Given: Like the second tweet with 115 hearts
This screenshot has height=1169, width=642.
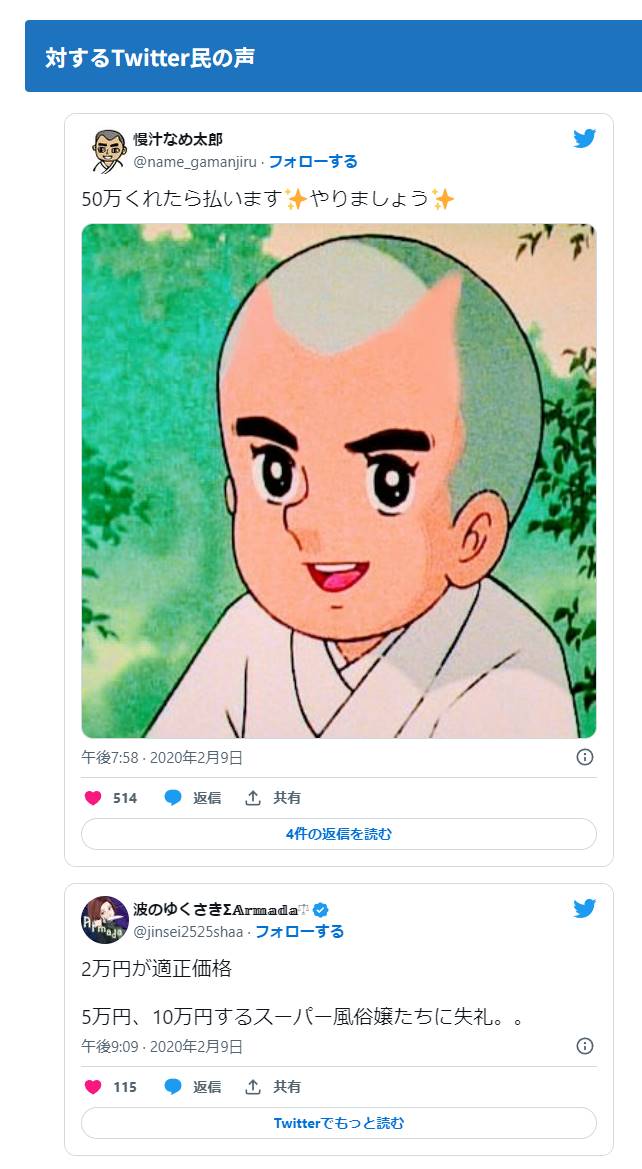Looking at the screenshot, I should coord(93,1087).
